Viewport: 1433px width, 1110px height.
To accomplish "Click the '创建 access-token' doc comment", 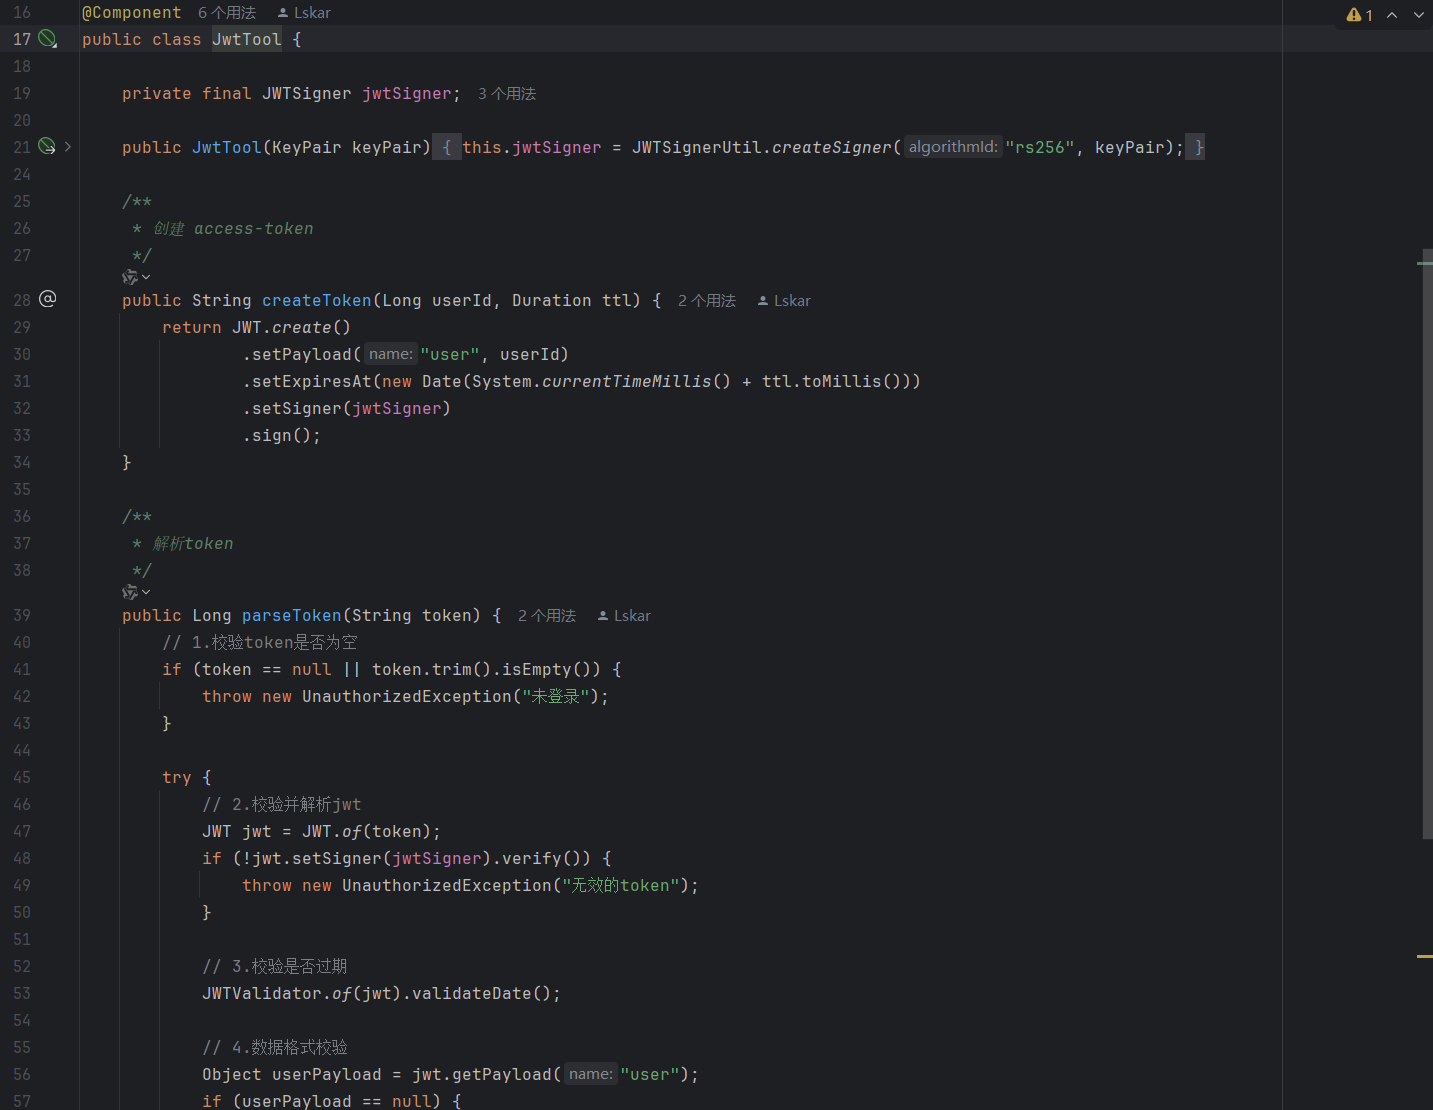I will 233,228.
